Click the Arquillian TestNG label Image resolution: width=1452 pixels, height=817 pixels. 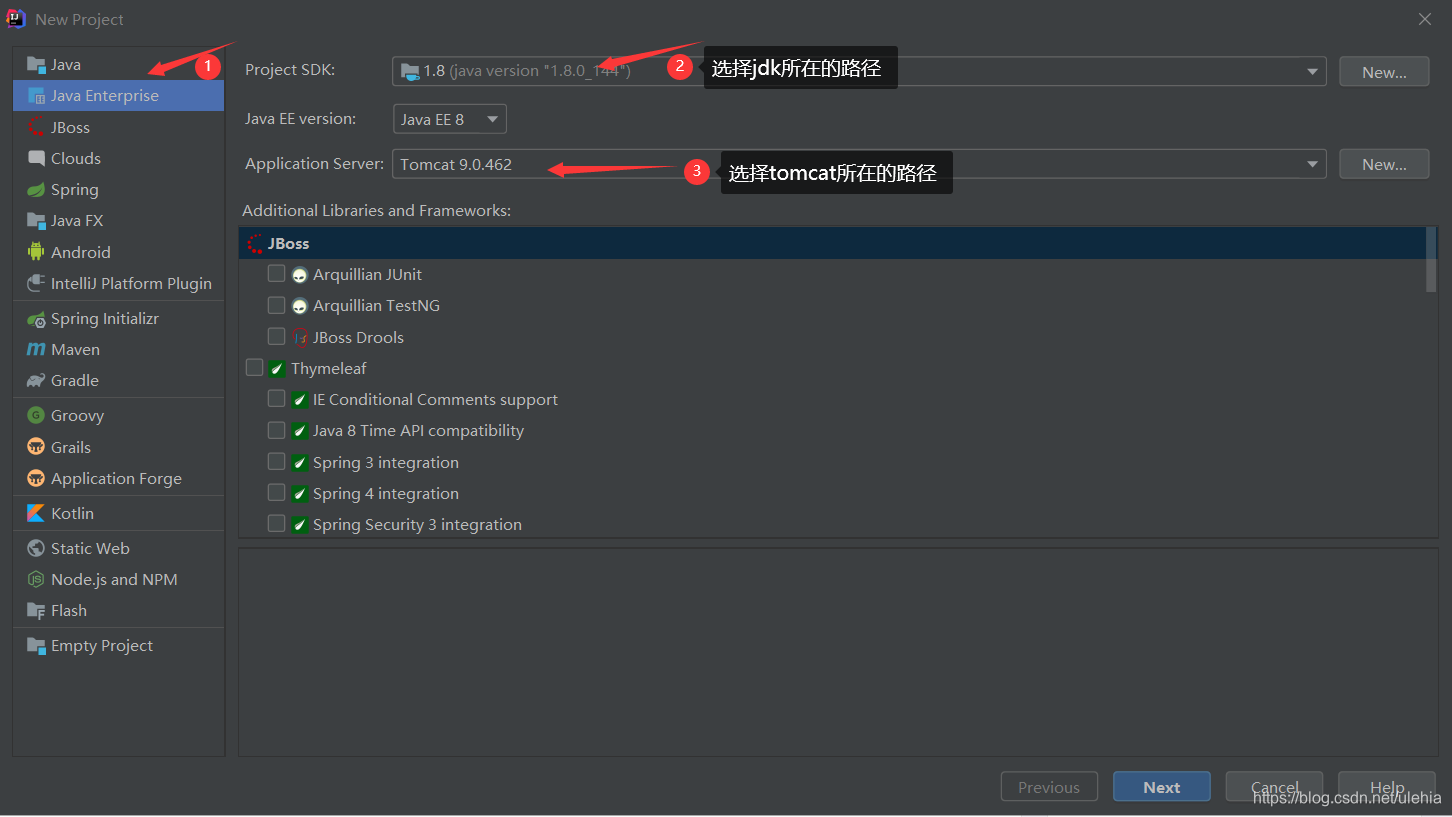(x=376, y=306)
